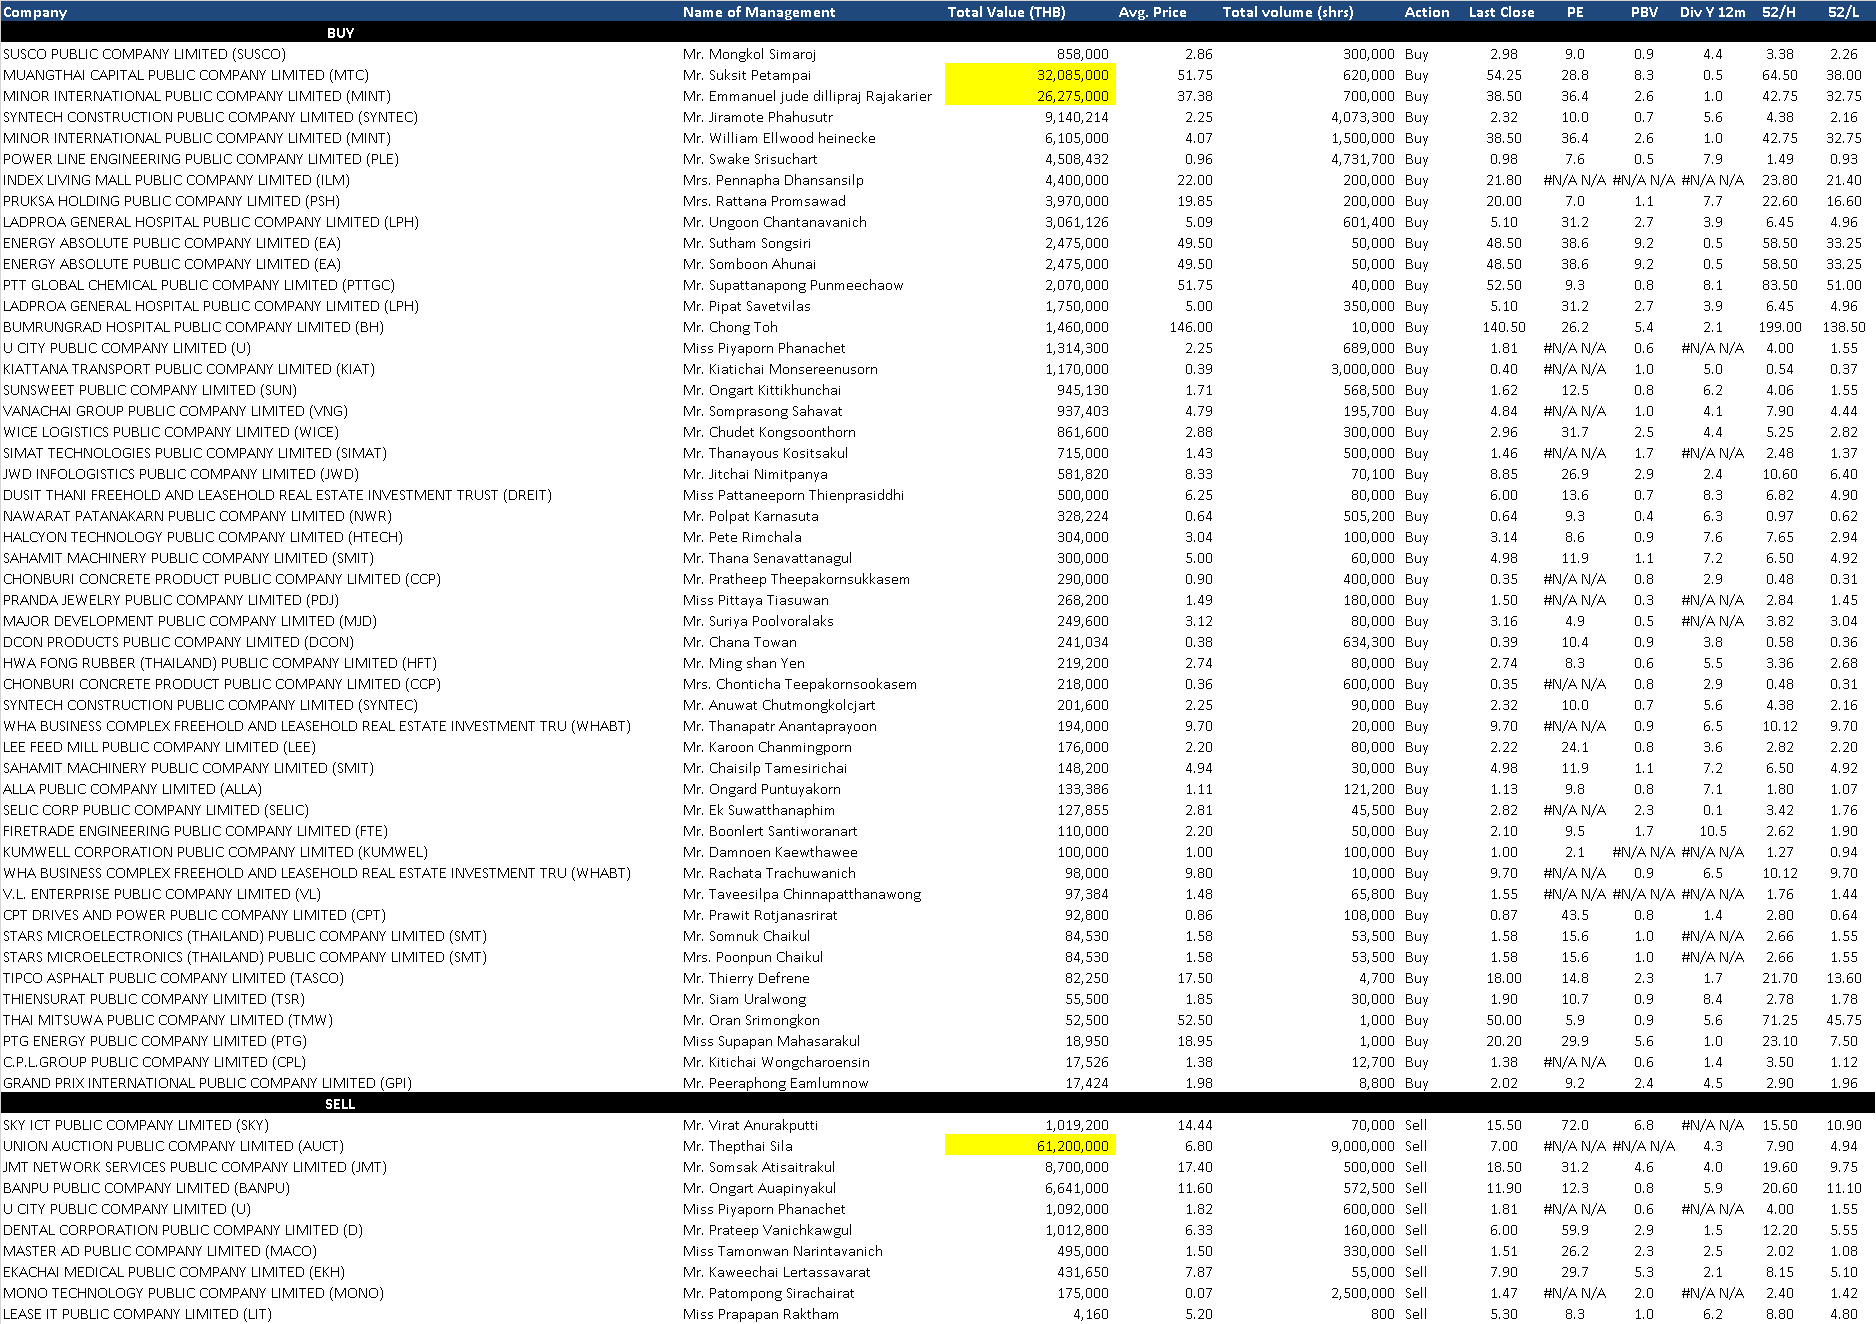The width and height of the screenshot is (1876, 1324).
Task: Select BUMRUNGRAD HOSPITAL (BH) company cell
Action: [193, 327]
